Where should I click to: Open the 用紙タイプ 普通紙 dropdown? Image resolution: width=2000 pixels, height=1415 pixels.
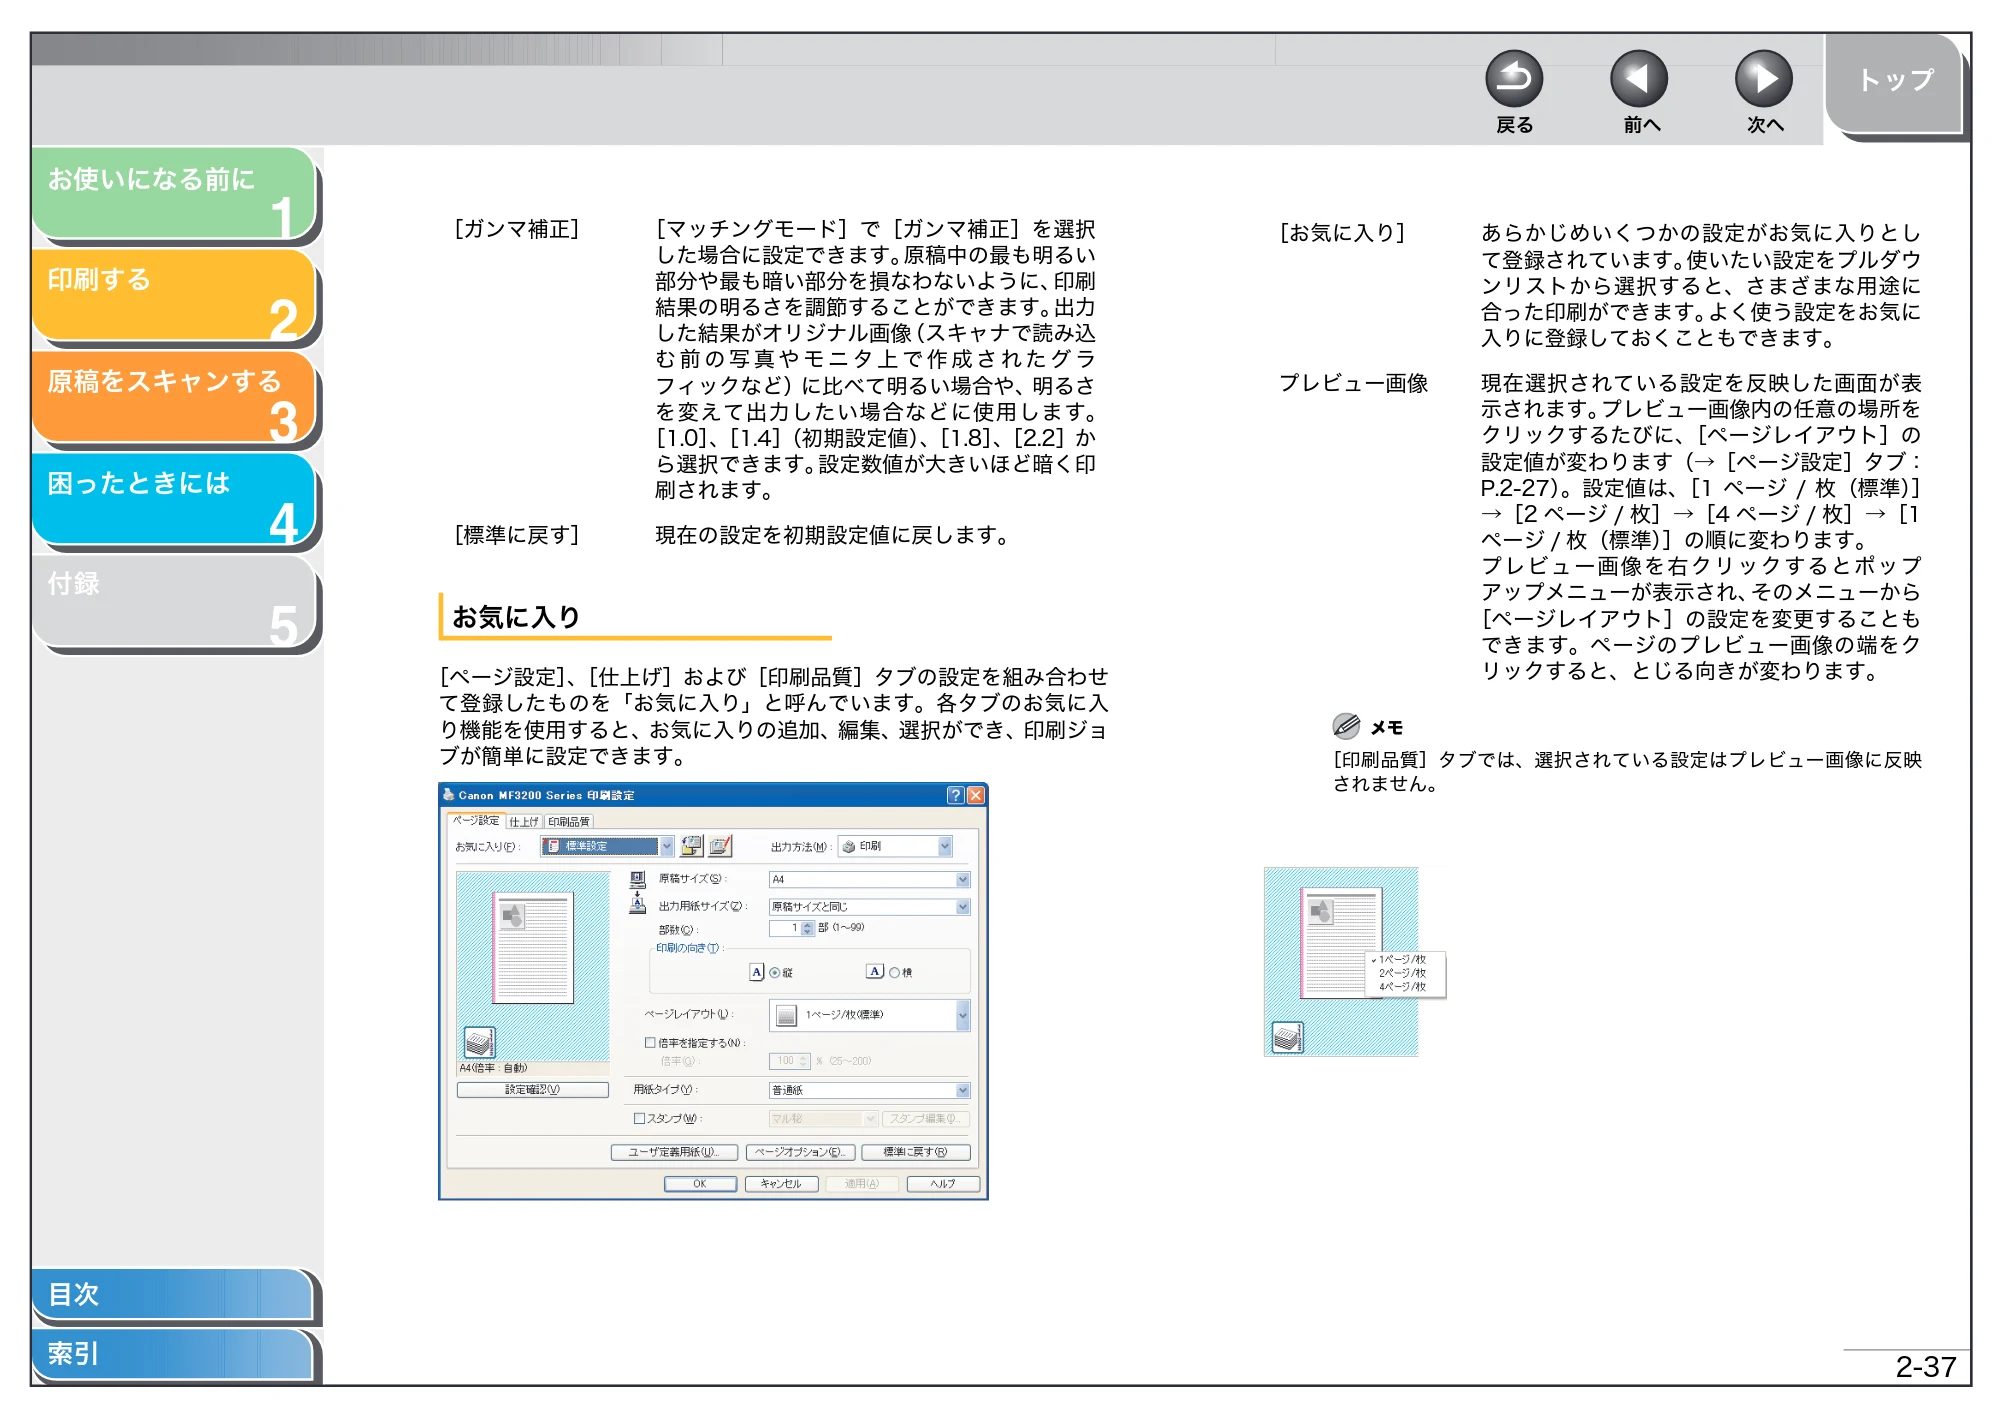[x=869, y=1090]
